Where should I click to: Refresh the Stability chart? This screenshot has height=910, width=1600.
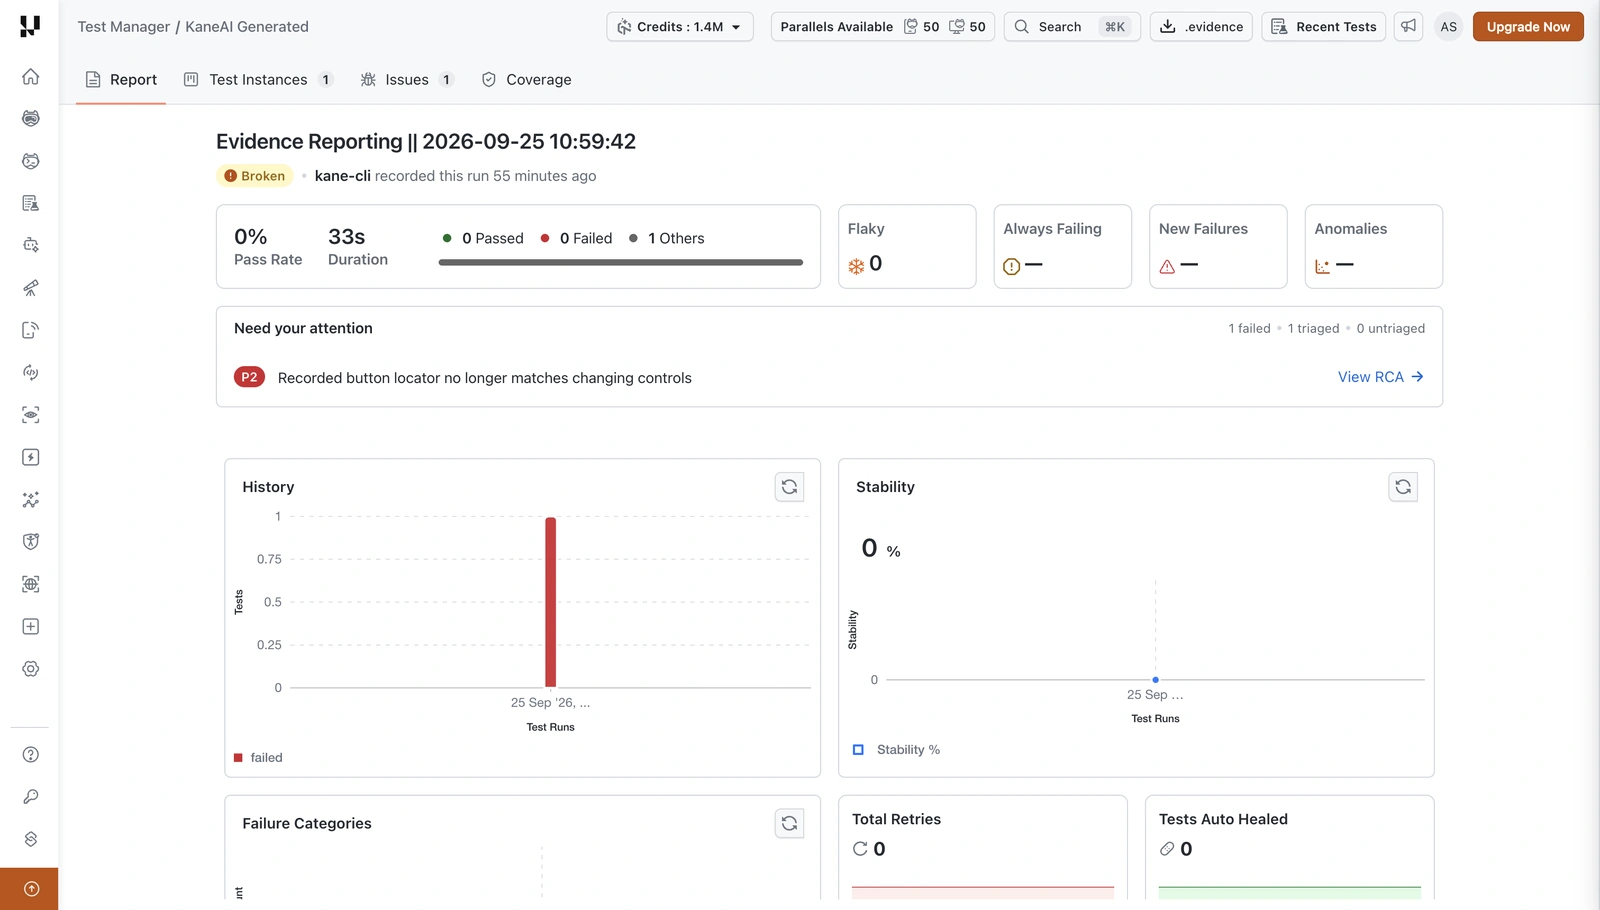tap(1403, 487)
